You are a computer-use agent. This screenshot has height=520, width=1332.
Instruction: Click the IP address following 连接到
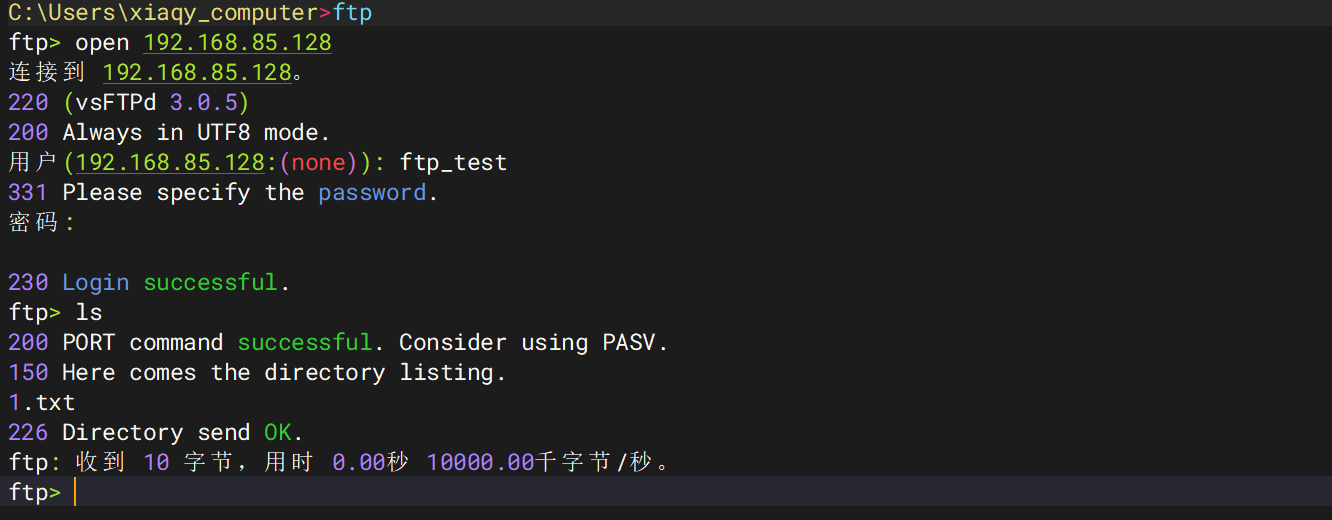(x=197, y=73)
